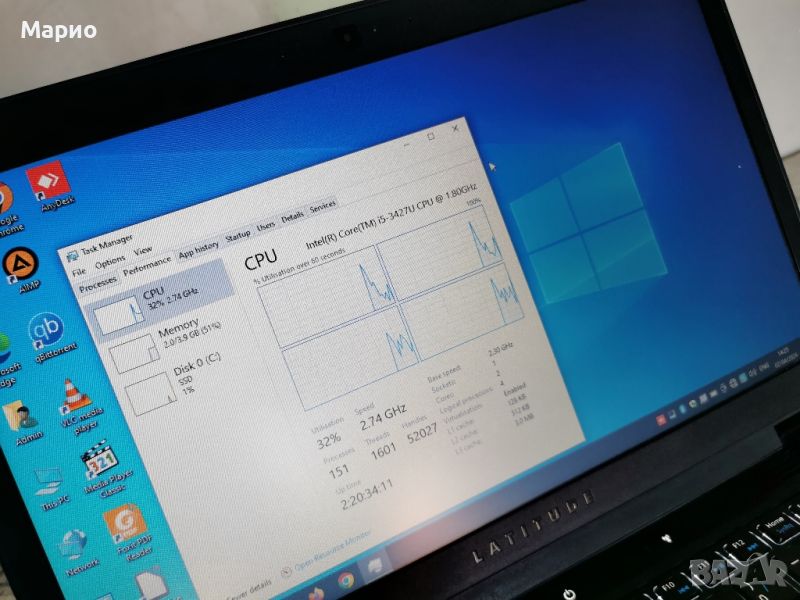Open the Admin user folder icon

[23, 422]
